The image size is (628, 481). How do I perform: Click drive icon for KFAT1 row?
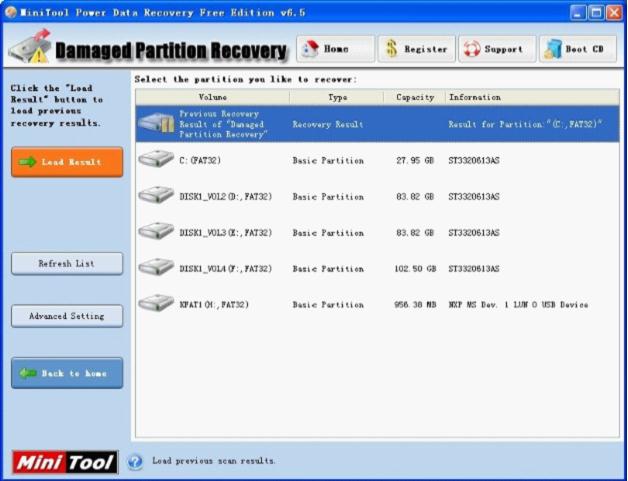pos(156,303)
